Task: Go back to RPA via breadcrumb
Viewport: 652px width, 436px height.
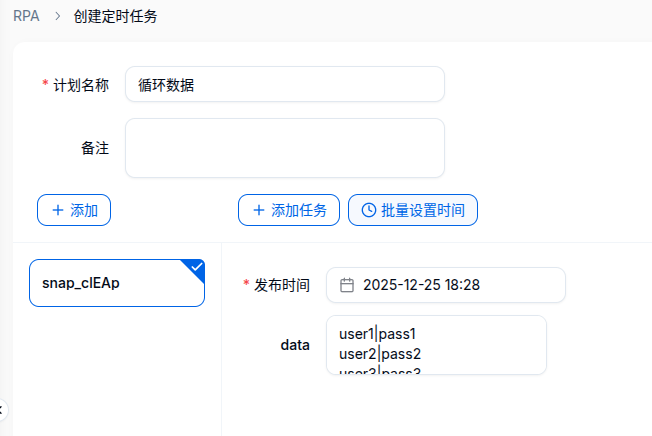Action: (26, 16)
